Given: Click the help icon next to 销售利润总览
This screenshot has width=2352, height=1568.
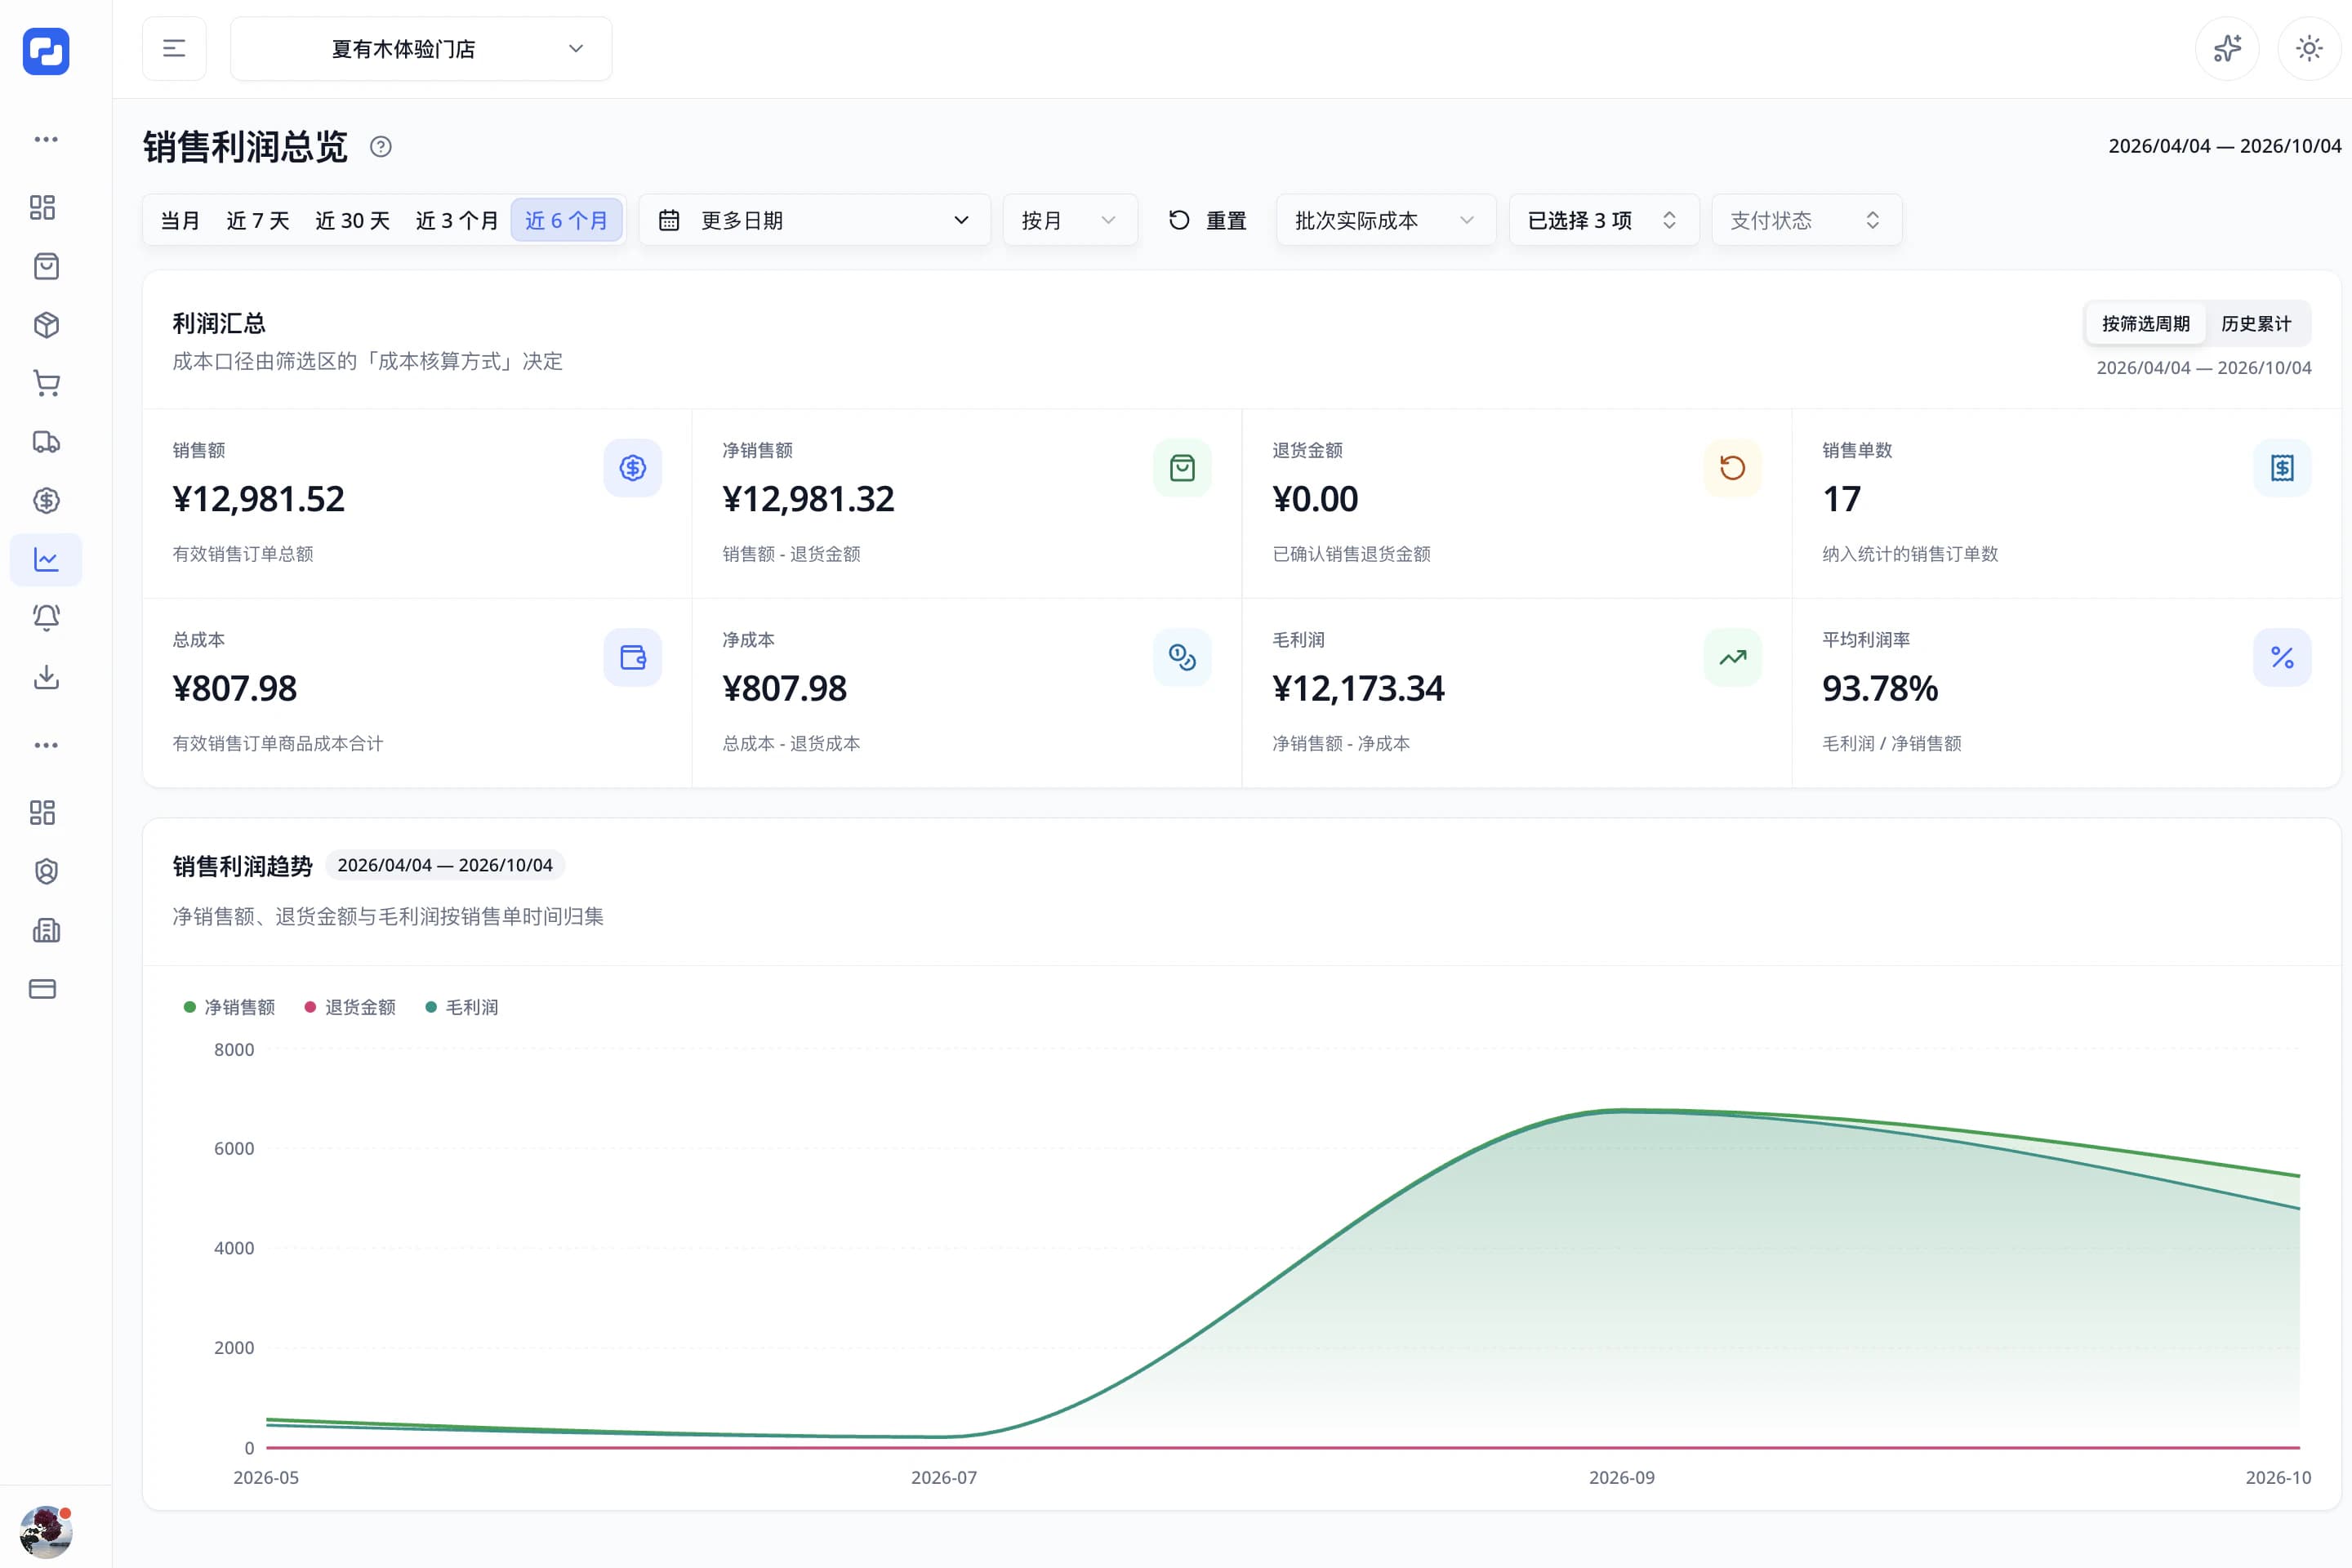Looking at the screenshot, I should [381, 147].
